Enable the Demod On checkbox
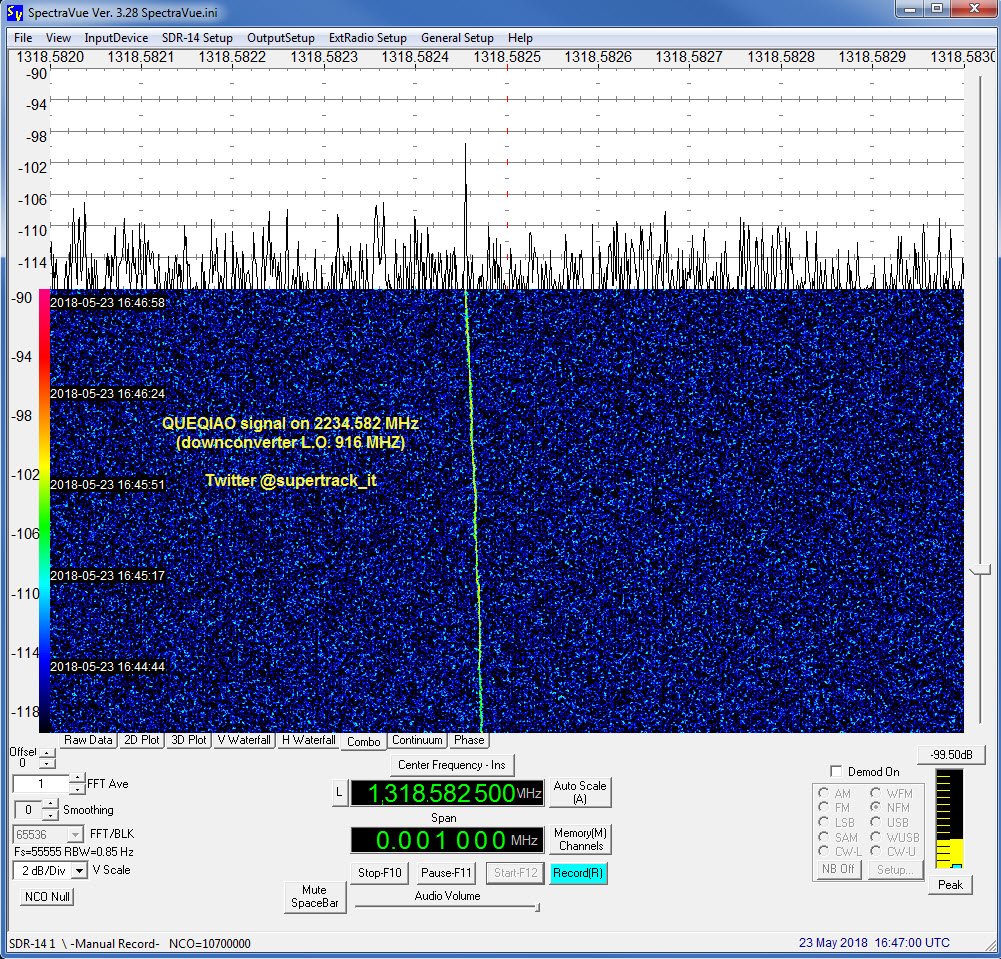The height and width of the screenshot is (959, 1001). click(x=836, y=771)
